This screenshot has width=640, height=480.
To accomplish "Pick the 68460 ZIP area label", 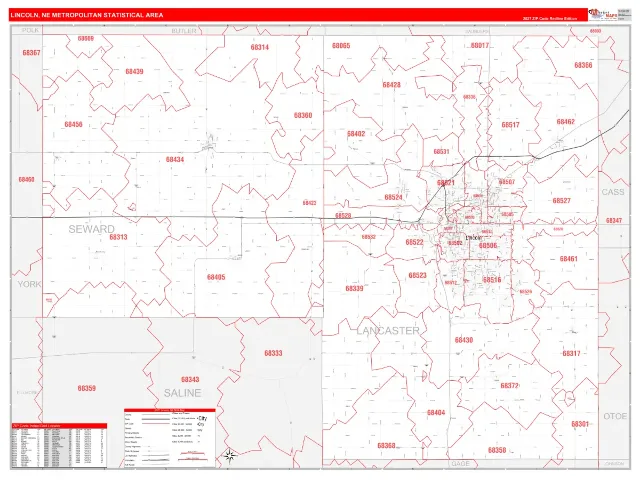I will coord(27,180).
